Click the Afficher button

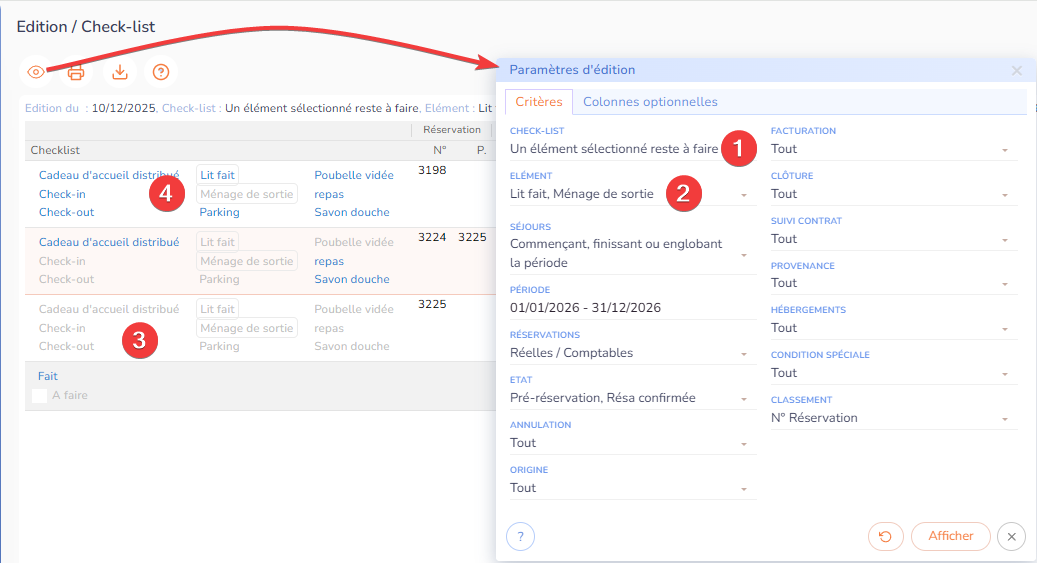point(950,536)
